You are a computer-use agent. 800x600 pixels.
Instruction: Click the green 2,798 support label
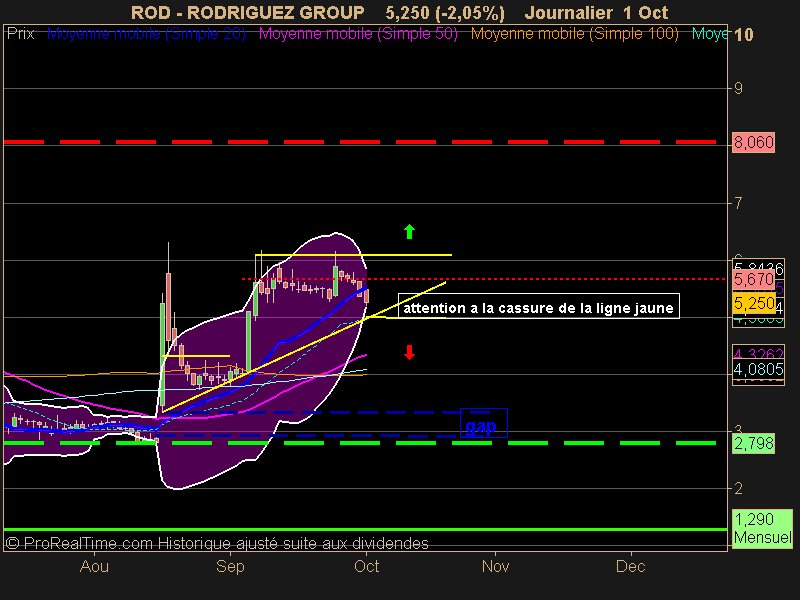(754, 443)
